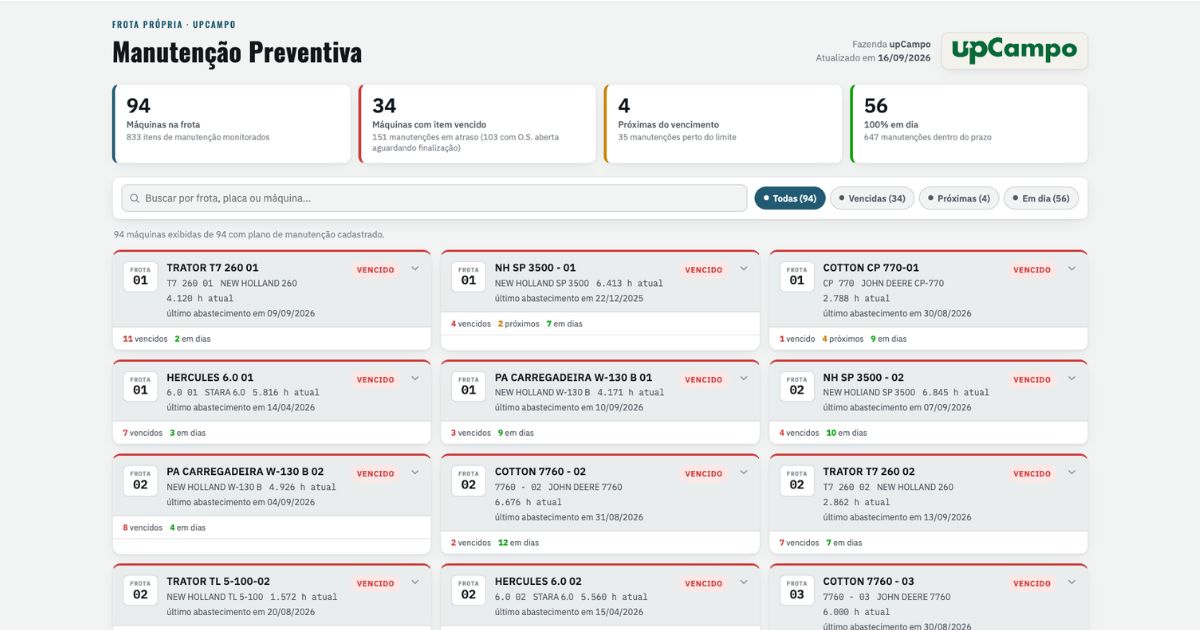
Task: Click the PA CARREGADEIRA W-130 B 02 title
Action: 246,471
